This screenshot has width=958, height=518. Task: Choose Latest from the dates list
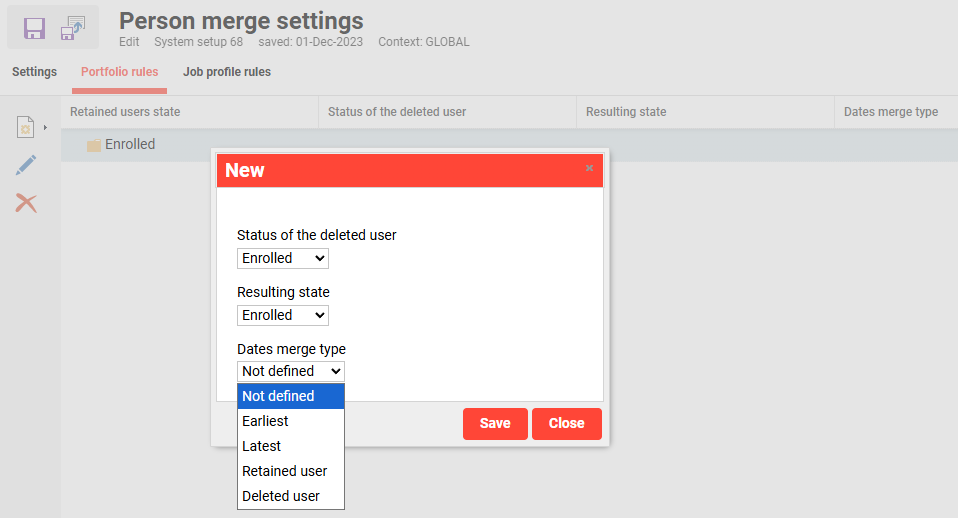(x=290, y=446)
